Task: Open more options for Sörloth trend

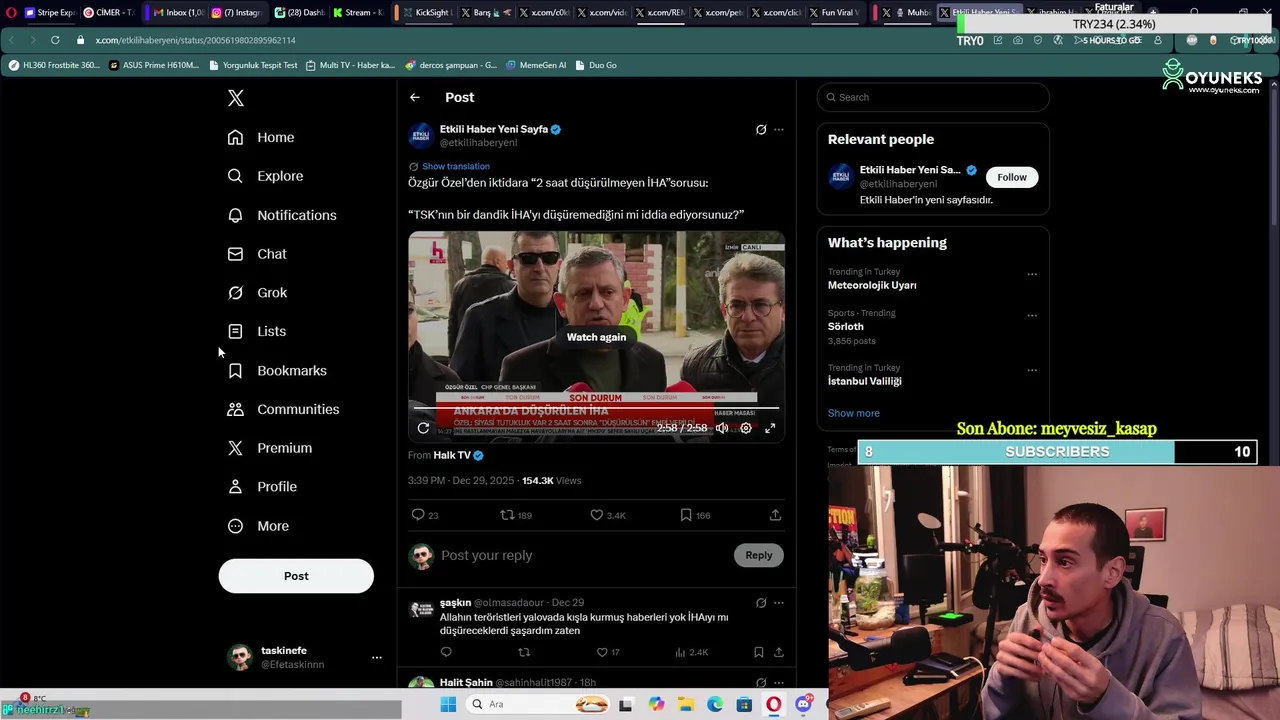Action: [x=1032, y=315]
